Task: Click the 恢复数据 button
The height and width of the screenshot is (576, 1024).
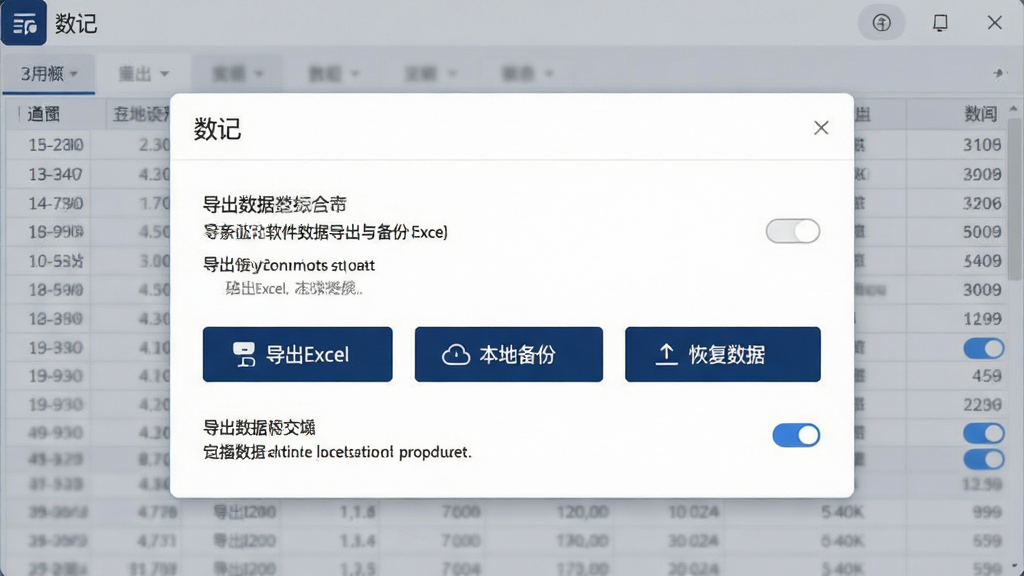Action: [x=722, y=354]
